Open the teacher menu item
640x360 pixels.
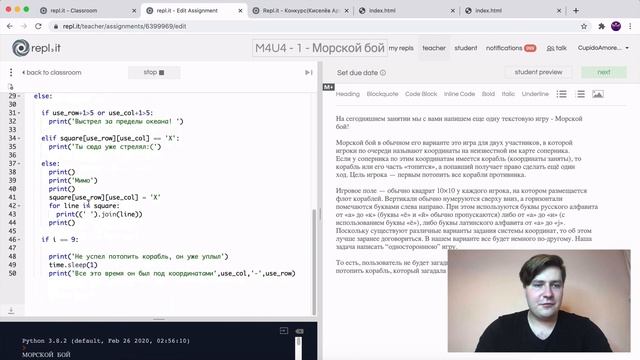[x=434, y=48]
